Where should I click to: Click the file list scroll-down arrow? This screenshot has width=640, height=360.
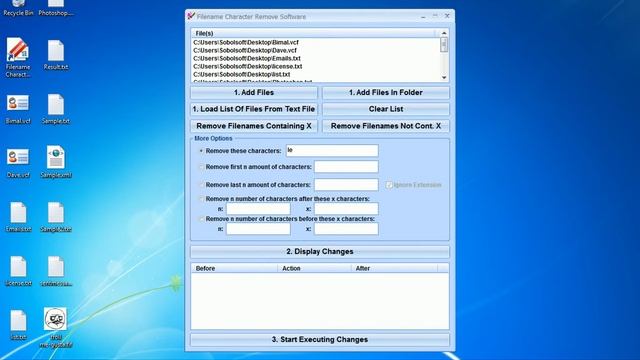pos(444,78)
